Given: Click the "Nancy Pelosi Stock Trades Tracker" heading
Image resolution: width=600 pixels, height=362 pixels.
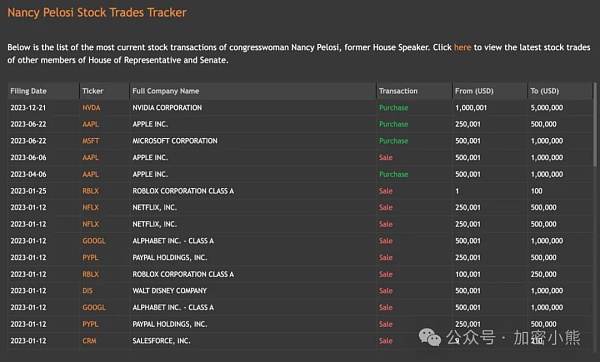Looking at the screenshot, I should point(97,13).
